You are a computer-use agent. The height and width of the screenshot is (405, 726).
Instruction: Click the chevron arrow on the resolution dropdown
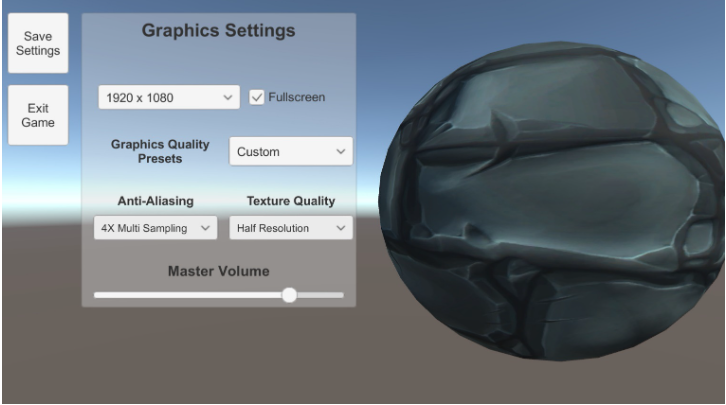pyautogui.click(x=227, y=97)
